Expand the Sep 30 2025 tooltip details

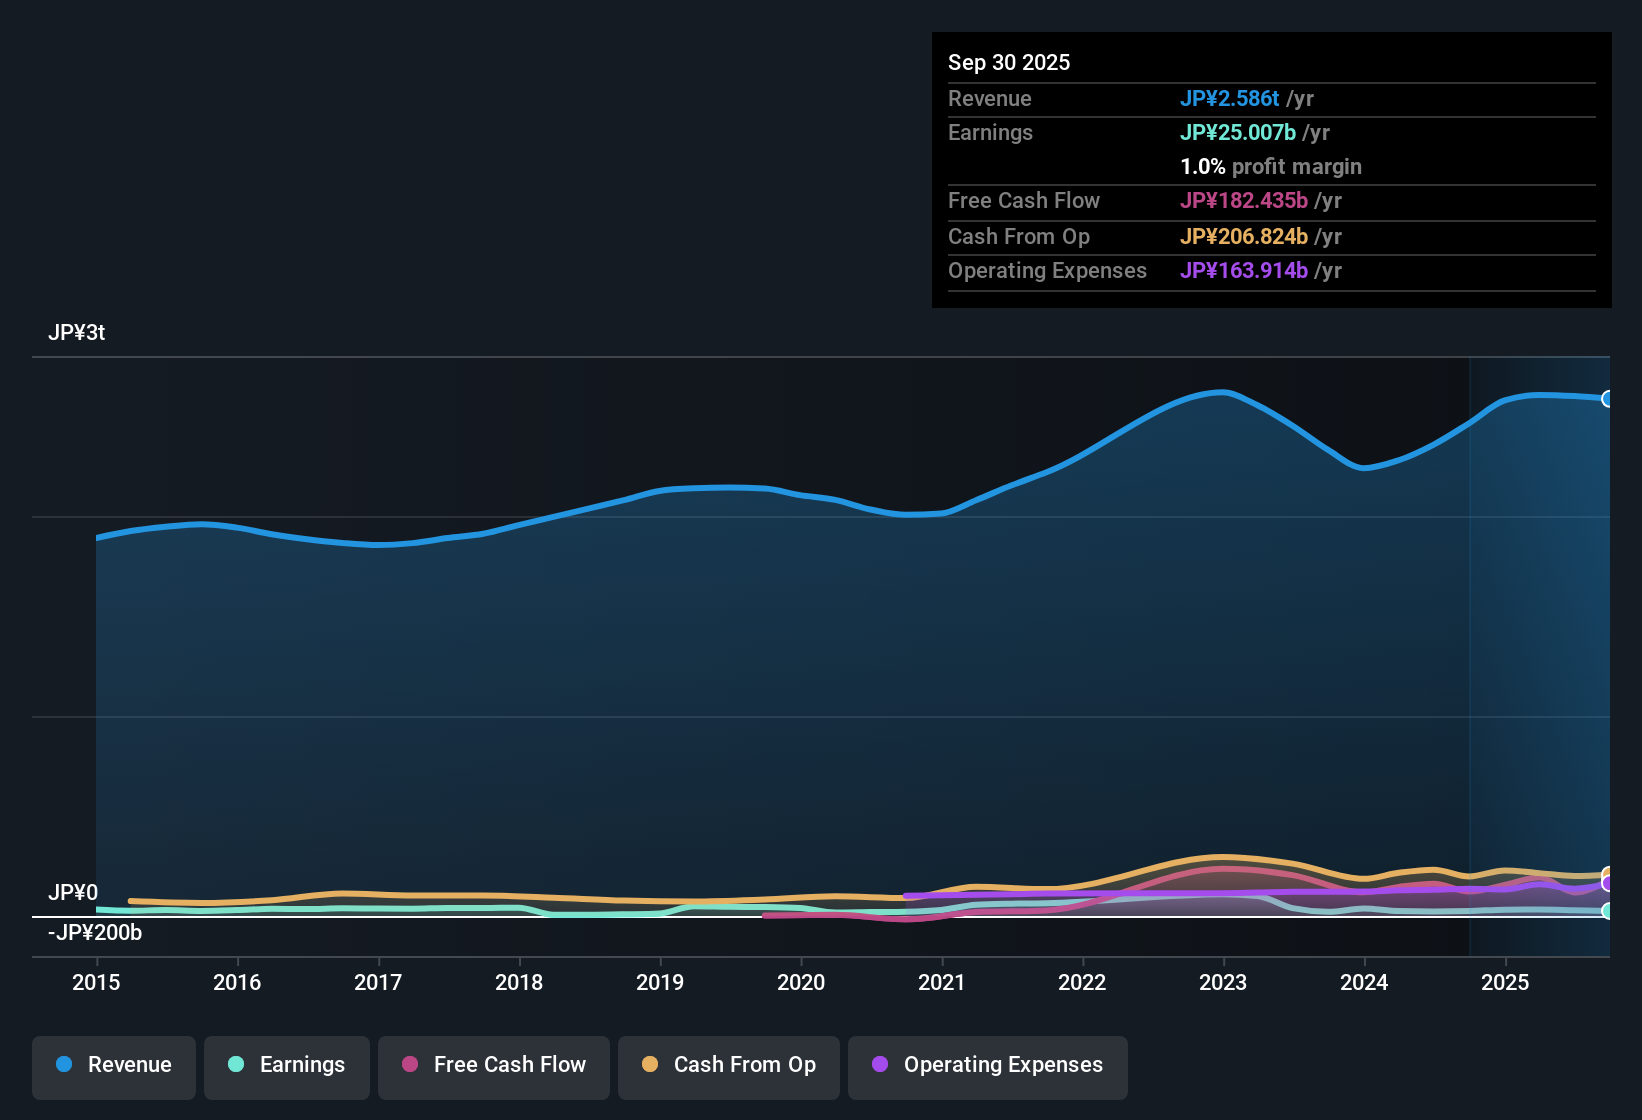[1009, 62]
